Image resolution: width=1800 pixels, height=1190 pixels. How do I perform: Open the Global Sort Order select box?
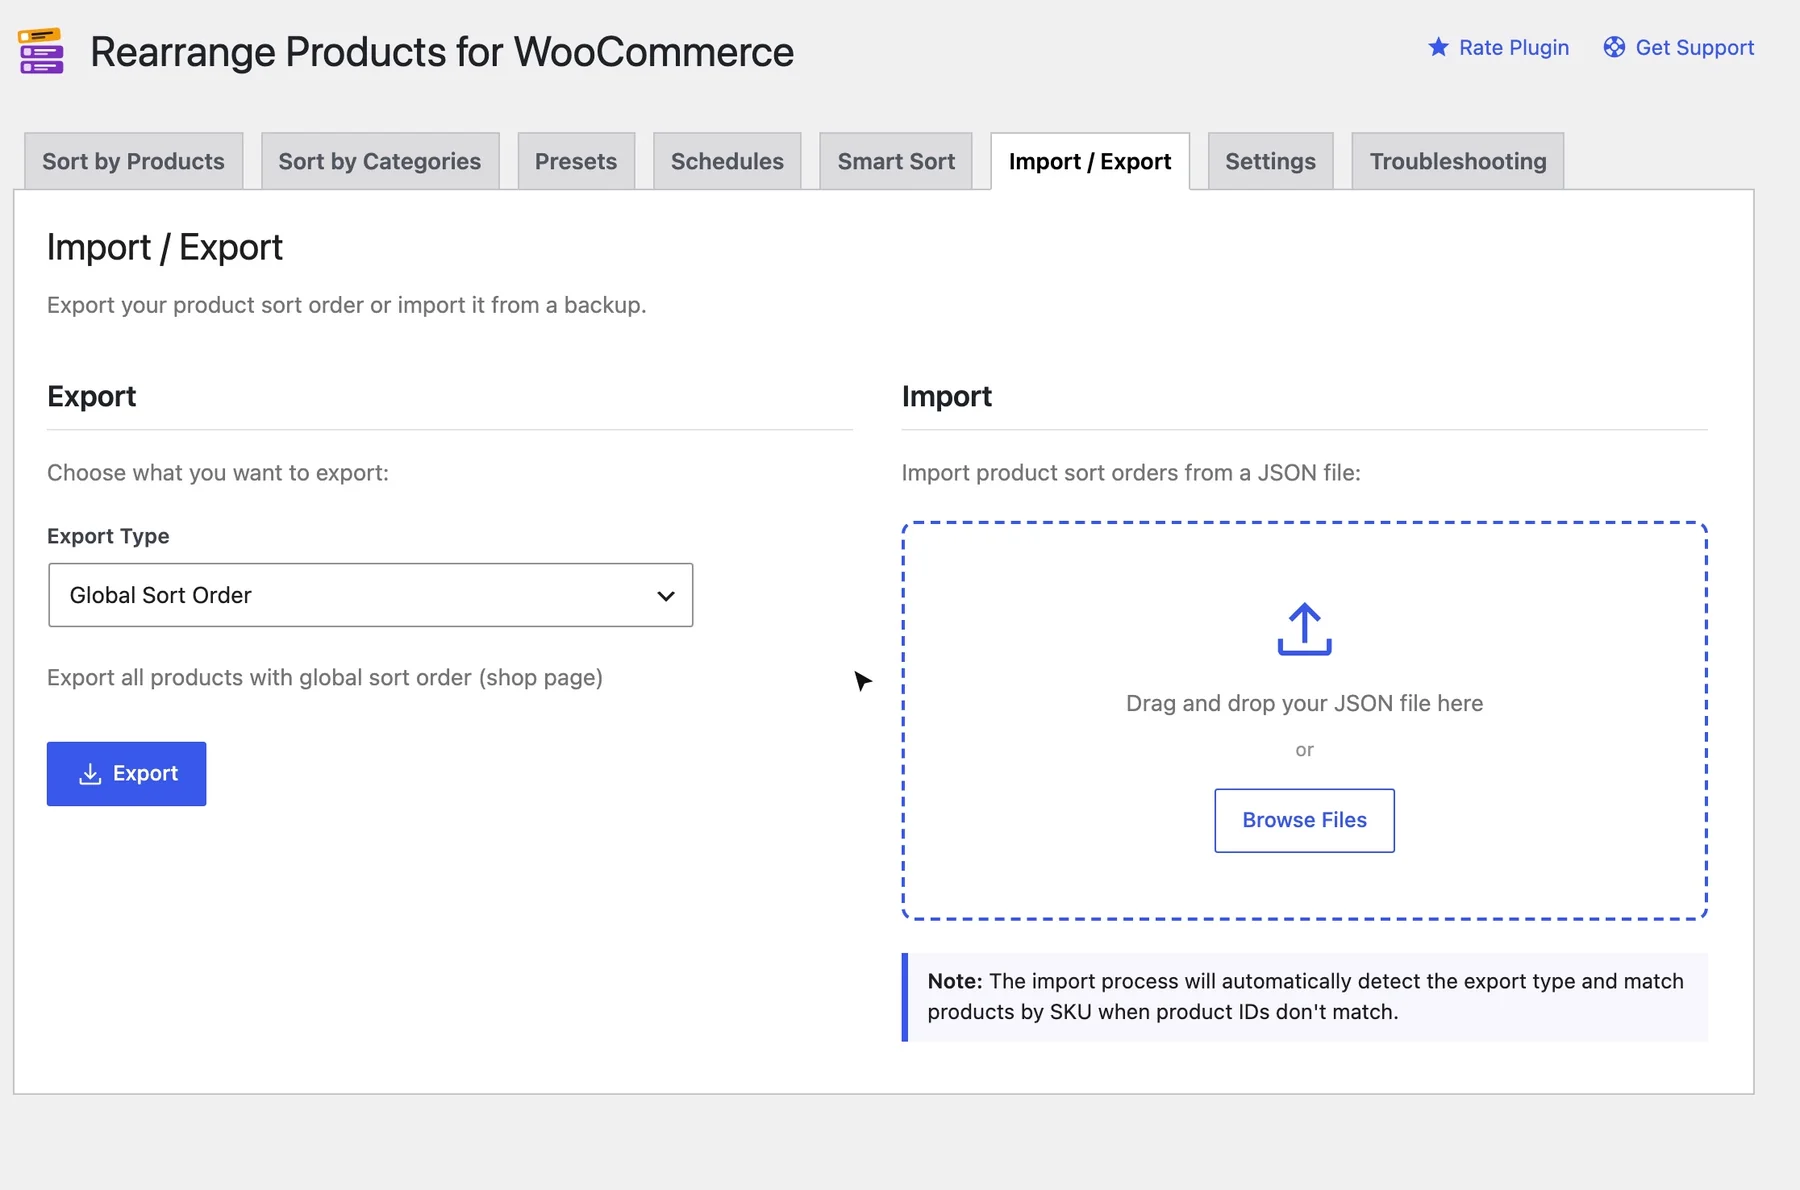click(371, 595)
